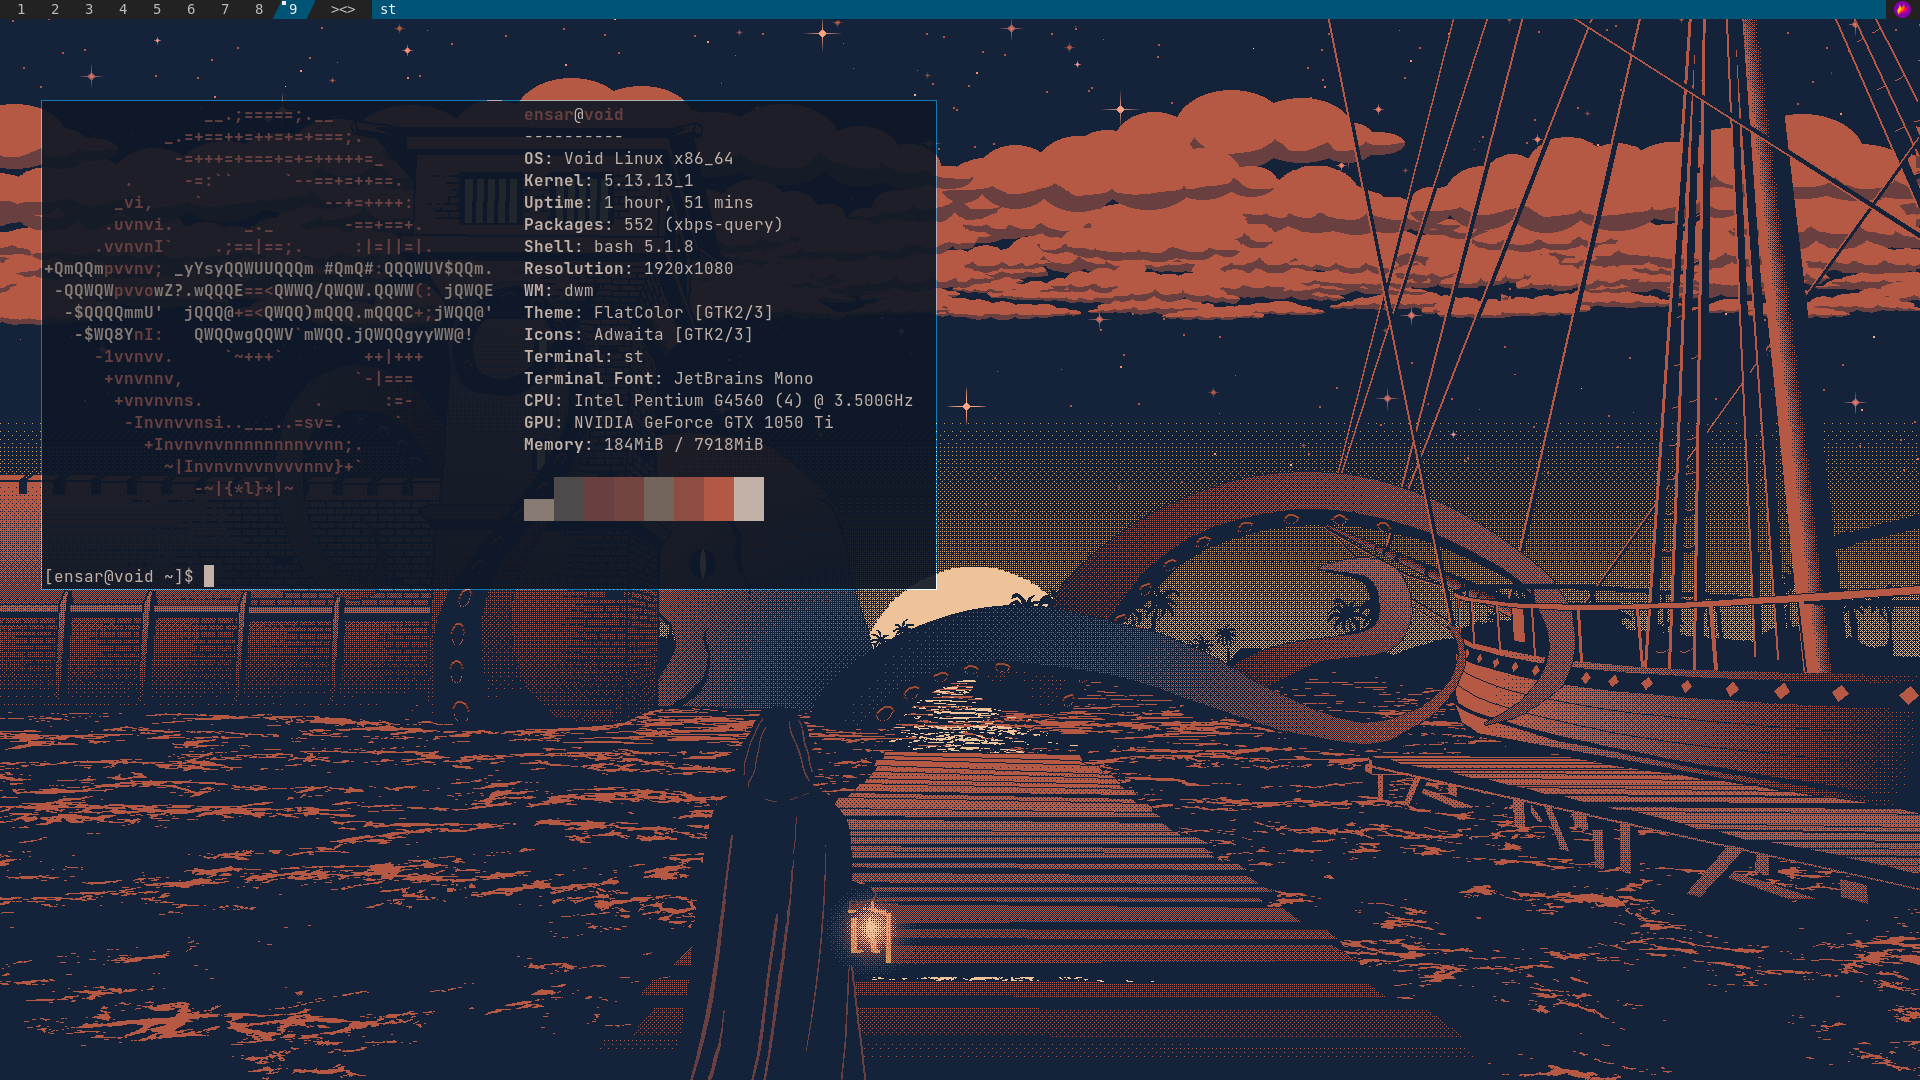Click the dark gray neofetch color block

[568, 498]
